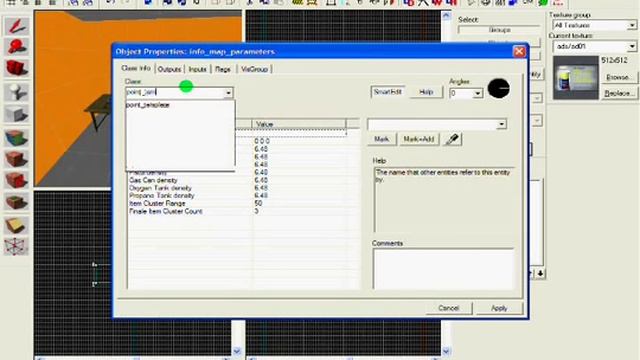Activate the red Magnify tool
This screenshot has height=360, width=640.
coord(16,47)
